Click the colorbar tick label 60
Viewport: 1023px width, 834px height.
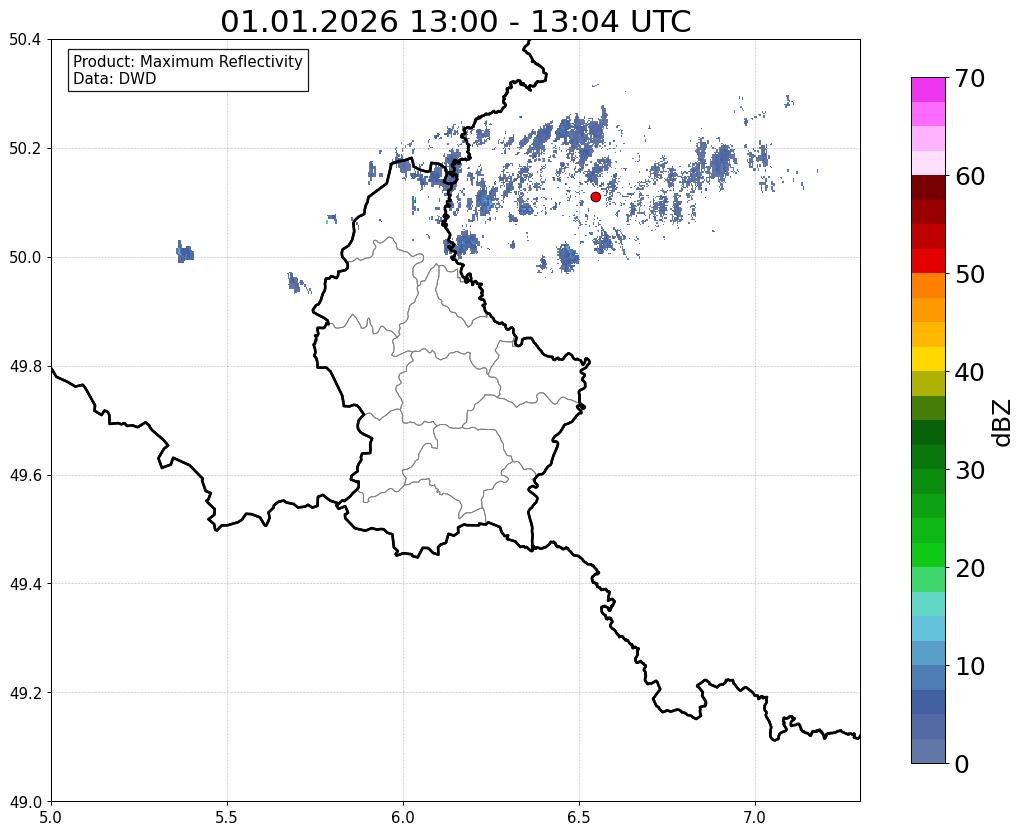(x=970, y=176)
